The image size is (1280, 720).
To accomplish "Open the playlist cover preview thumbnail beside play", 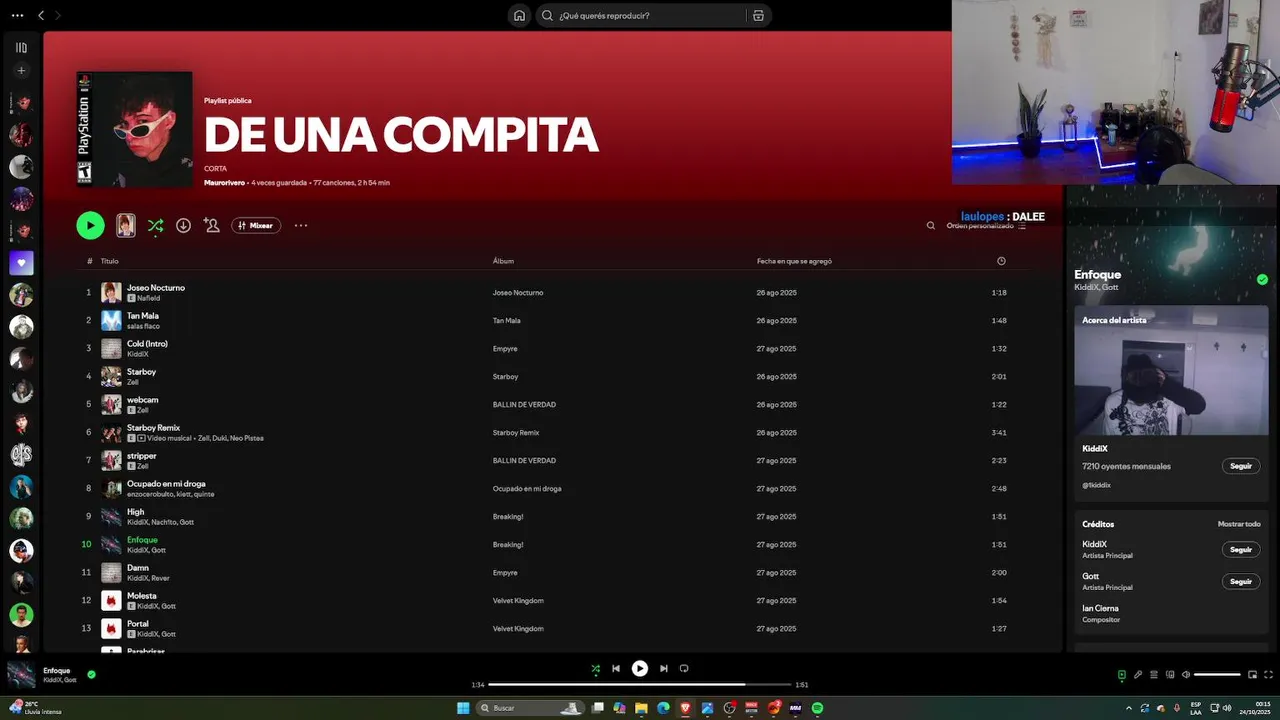I will (x=126, y=225).
